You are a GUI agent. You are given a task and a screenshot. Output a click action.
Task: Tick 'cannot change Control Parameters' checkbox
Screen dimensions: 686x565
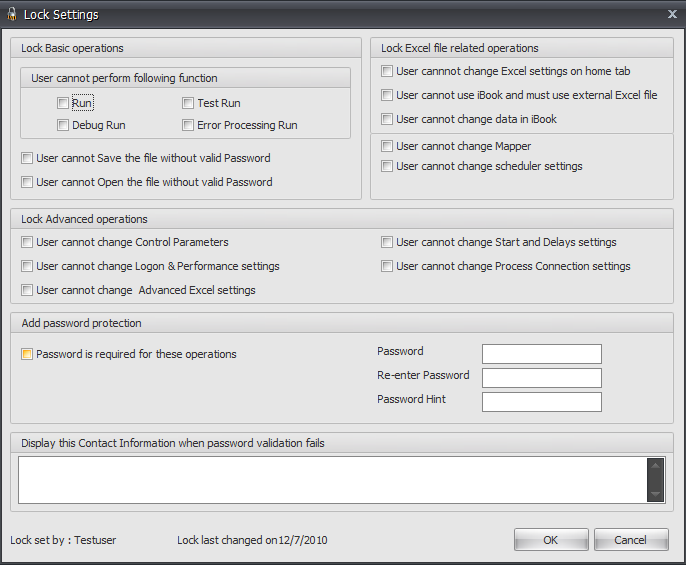point(27,242)
